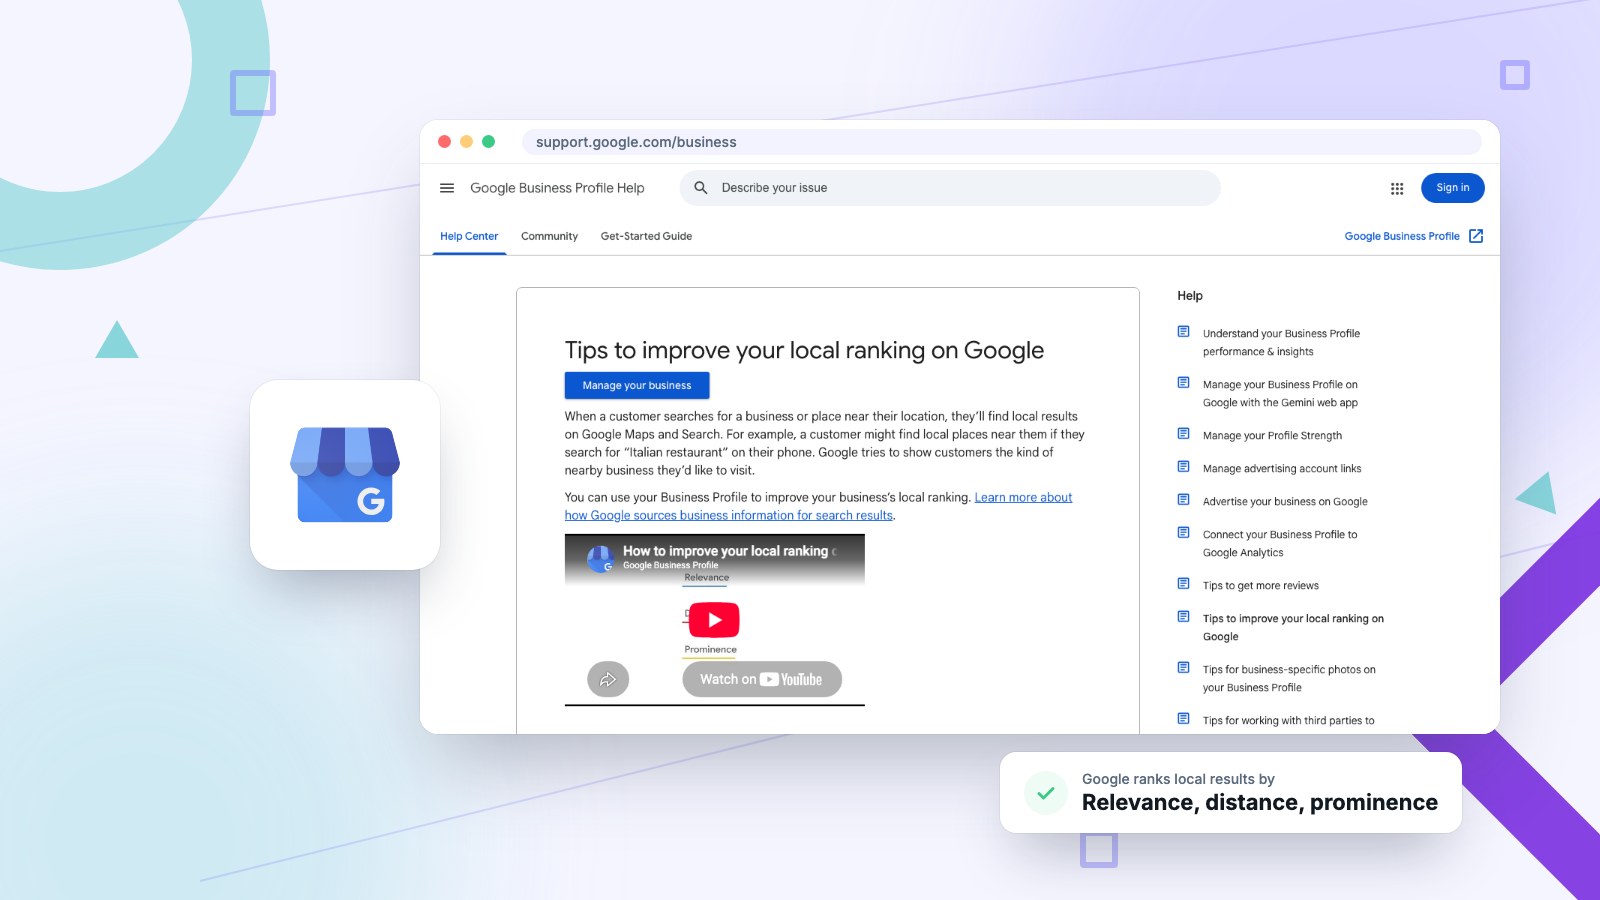
Task: Open Manage advertising account links article
Action: [1282, 469]
